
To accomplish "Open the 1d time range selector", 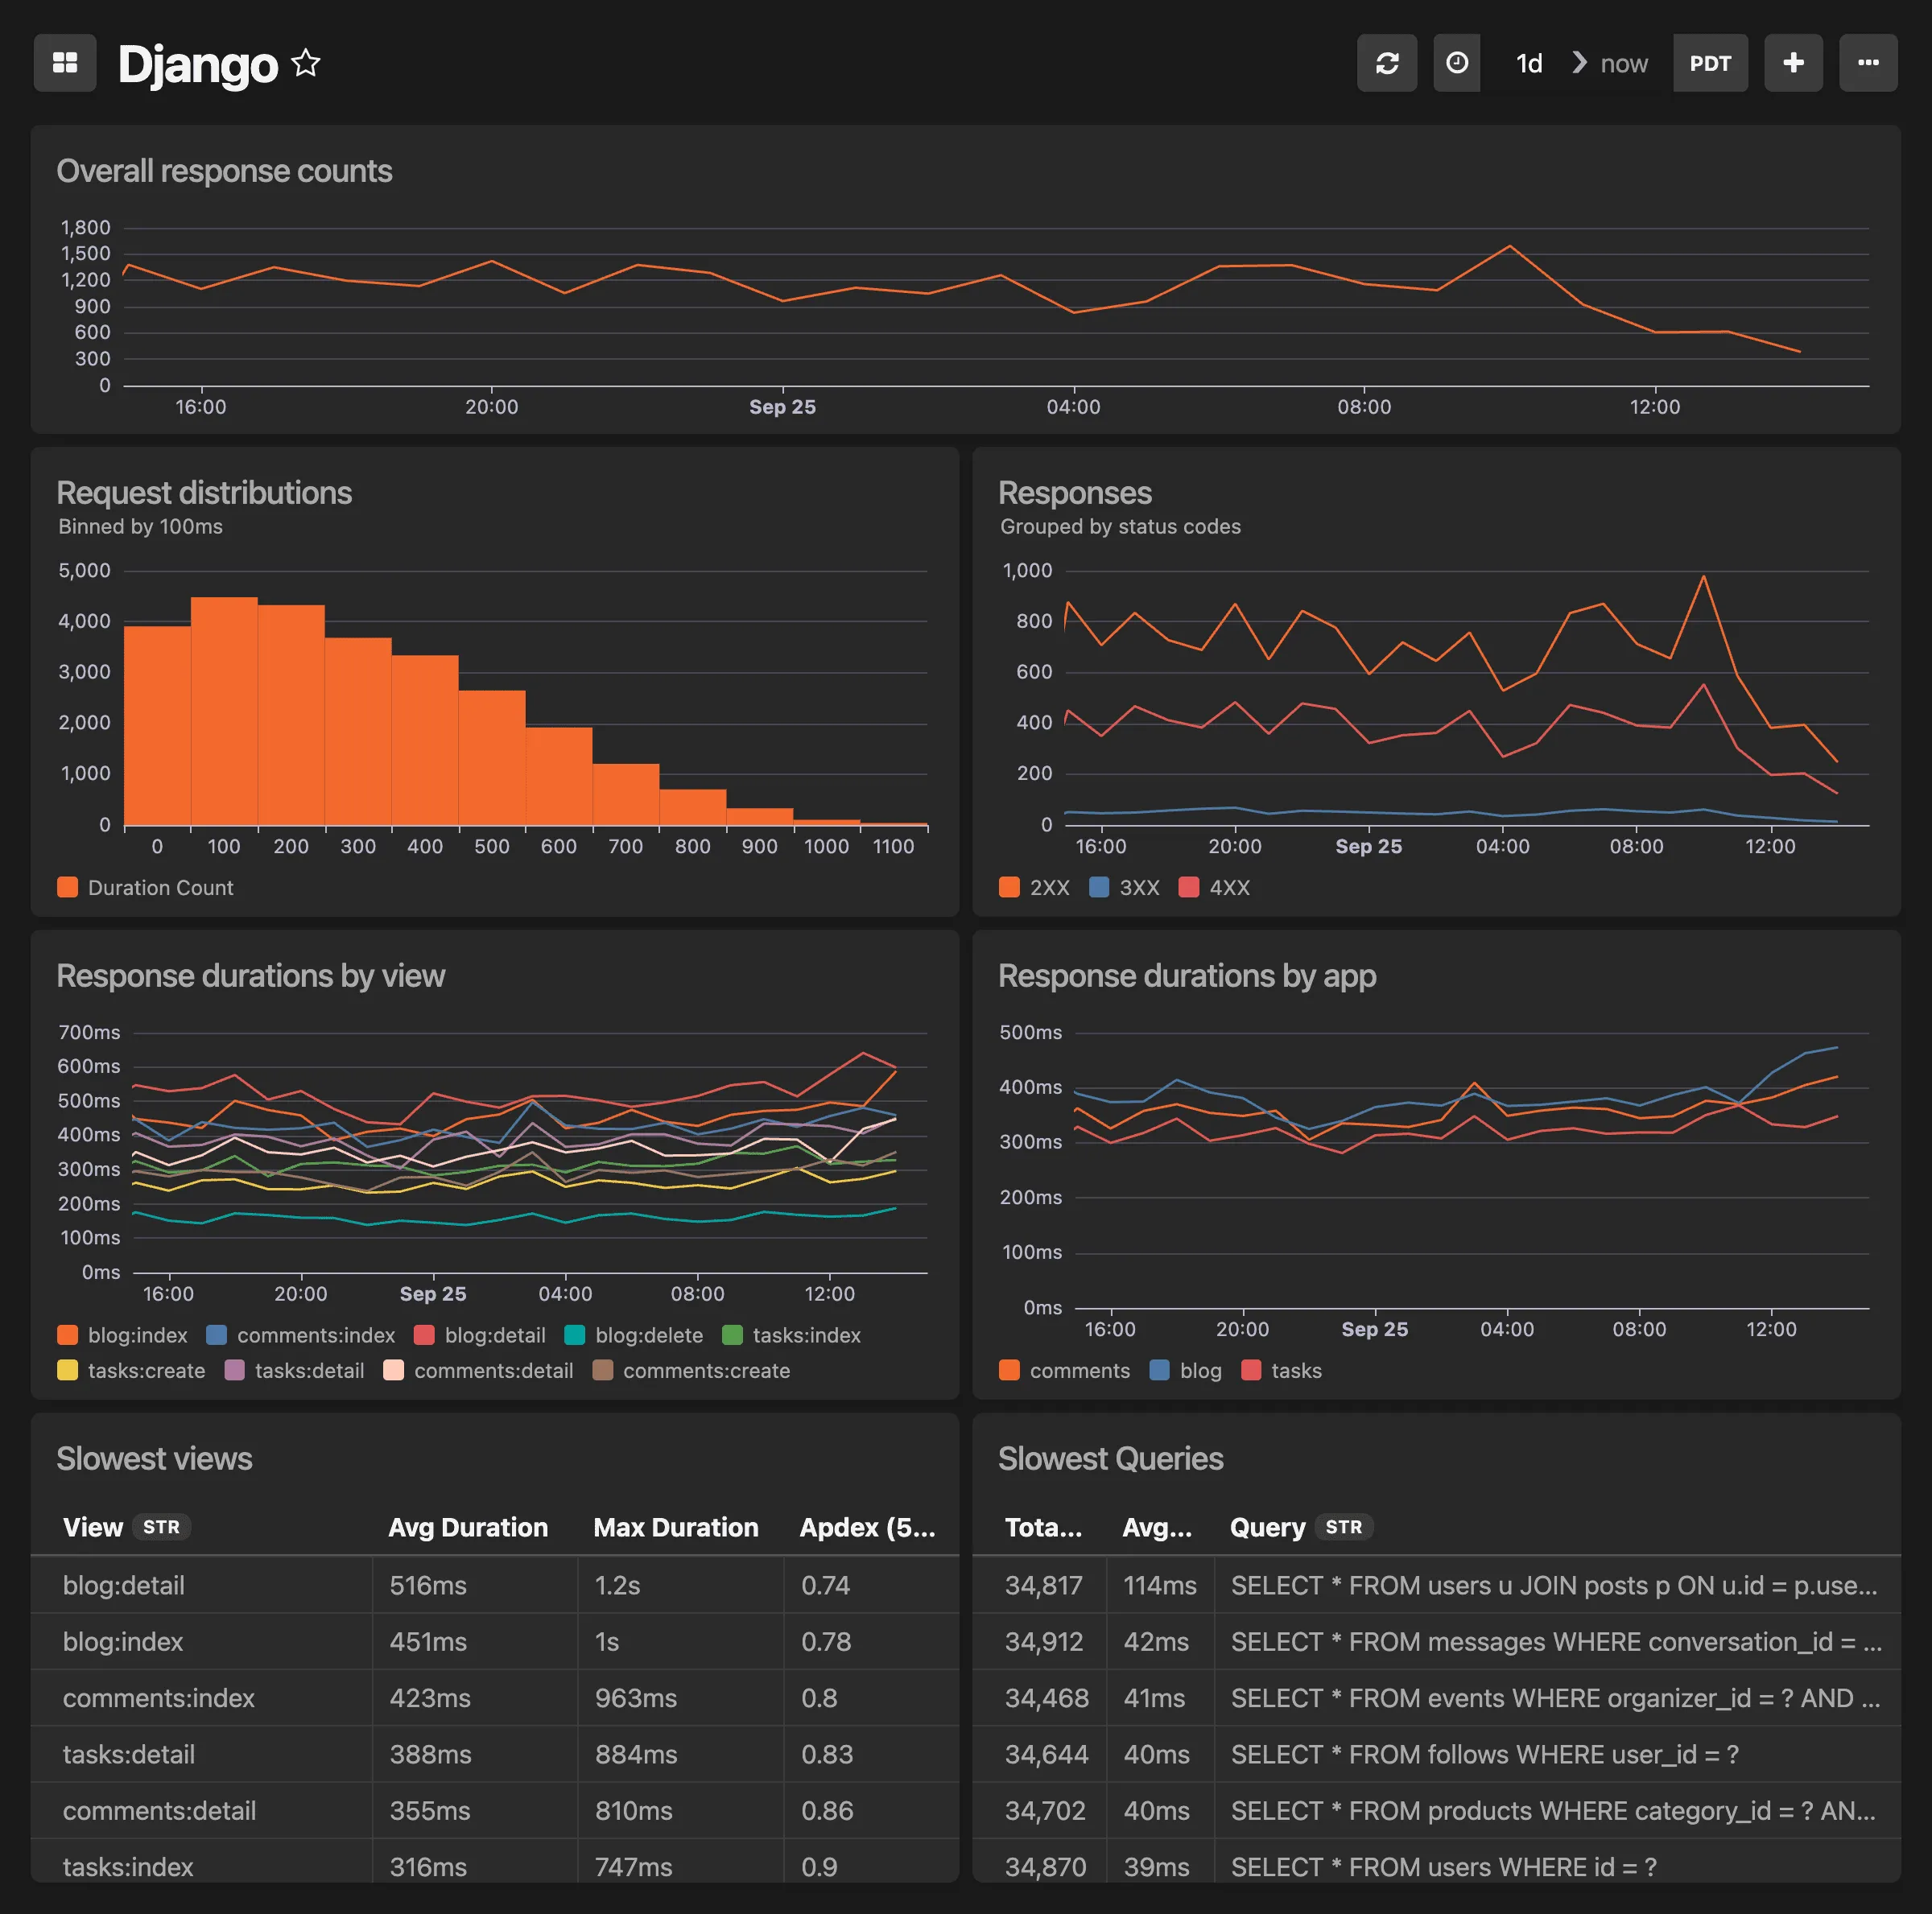I will pyautogui.click(x=1528, y=63).
